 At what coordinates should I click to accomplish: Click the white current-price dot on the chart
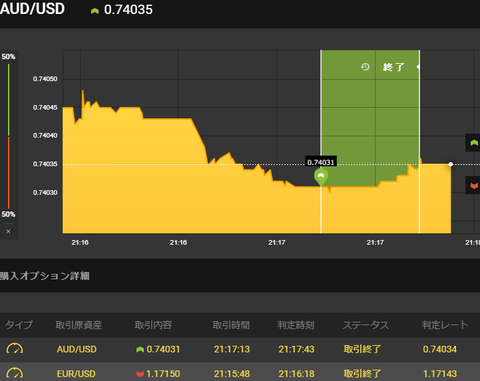[x=451, y=164]
